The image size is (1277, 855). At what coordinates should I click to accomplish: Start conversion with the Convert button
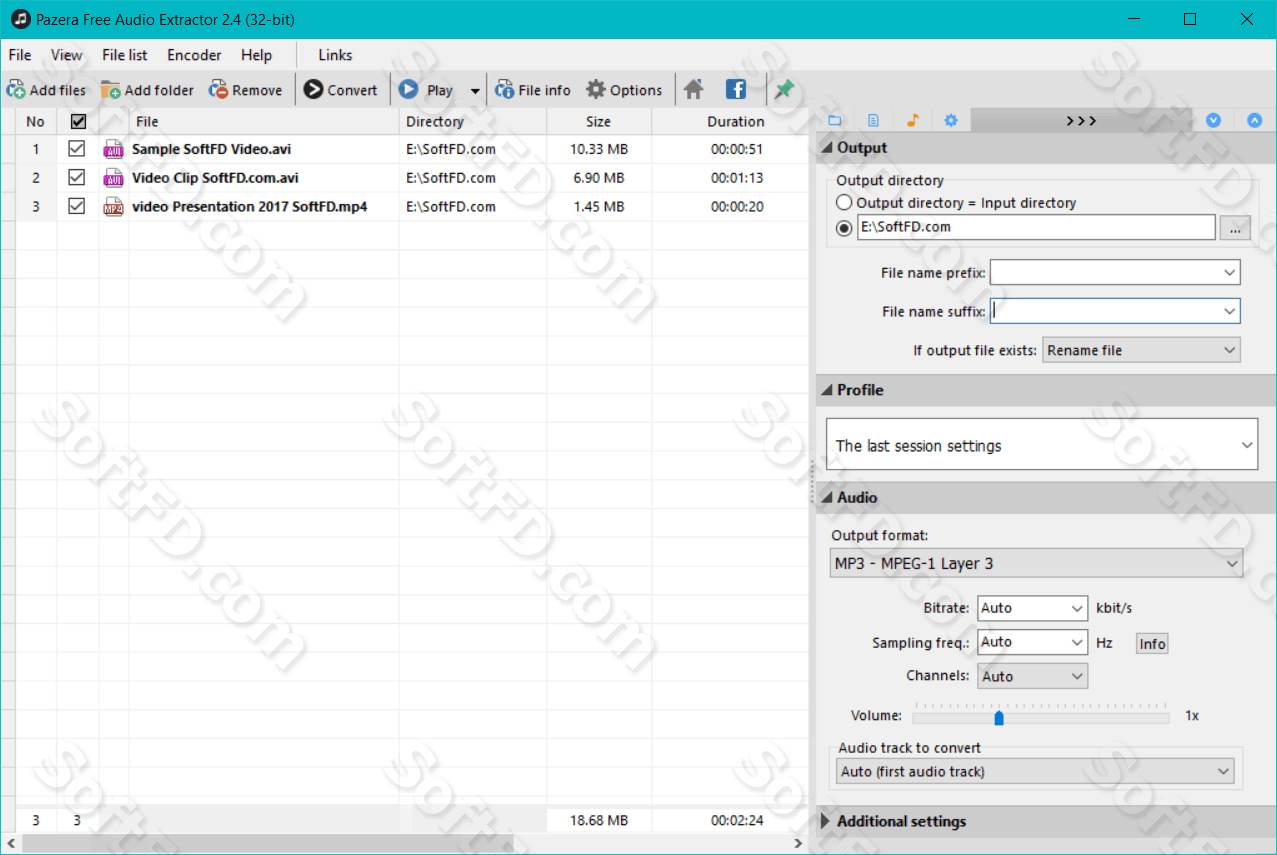(x=341, y=90)
